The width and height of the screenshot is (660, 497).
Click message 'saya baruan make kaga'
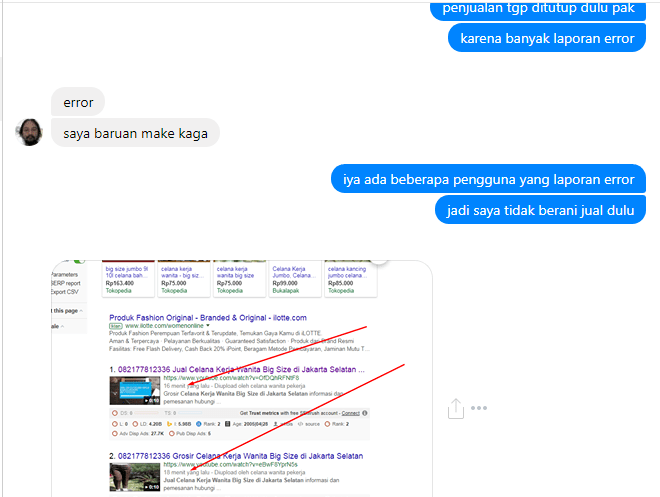tap(135, 133)
